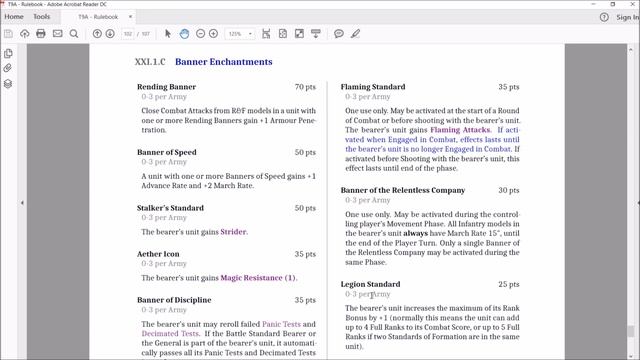Click the Sign In button

[627, 17]
